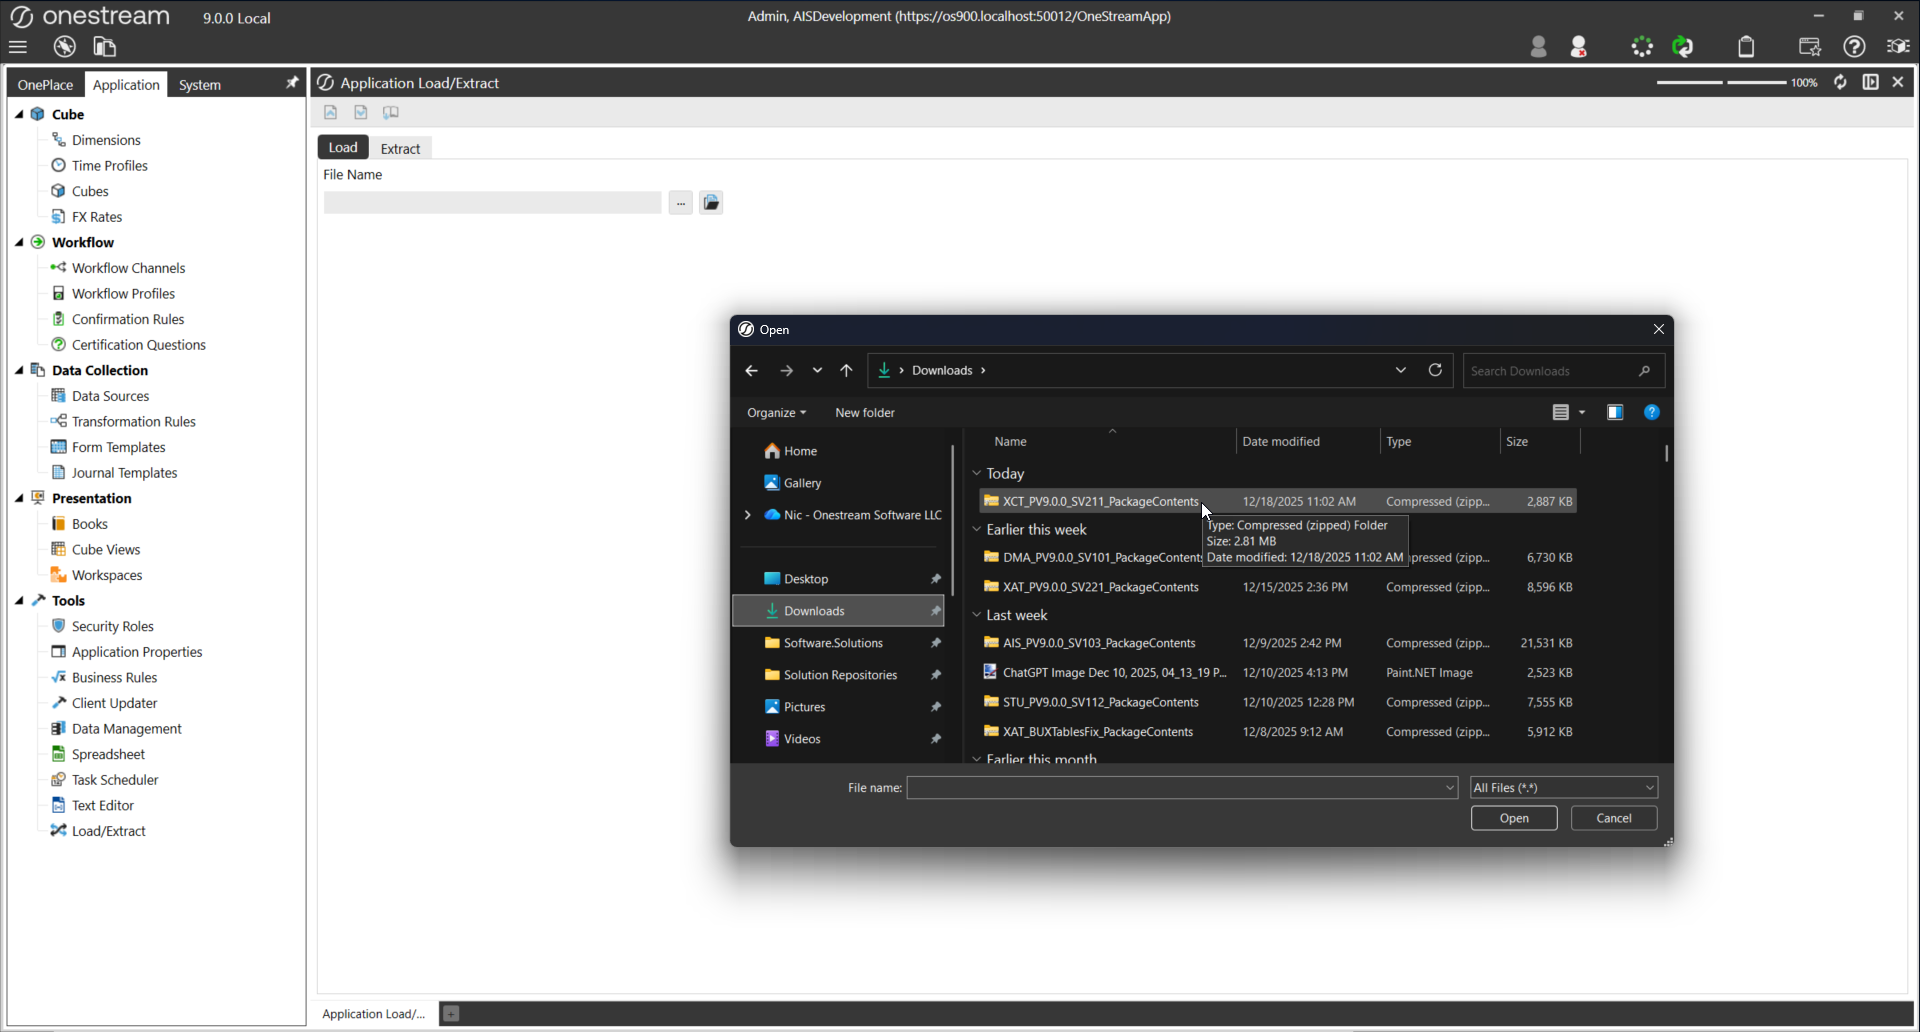Click the hamburger menu icon at top left
Image resolution: width=1920 pixels, height=1032 pixels.
point(18,47)
